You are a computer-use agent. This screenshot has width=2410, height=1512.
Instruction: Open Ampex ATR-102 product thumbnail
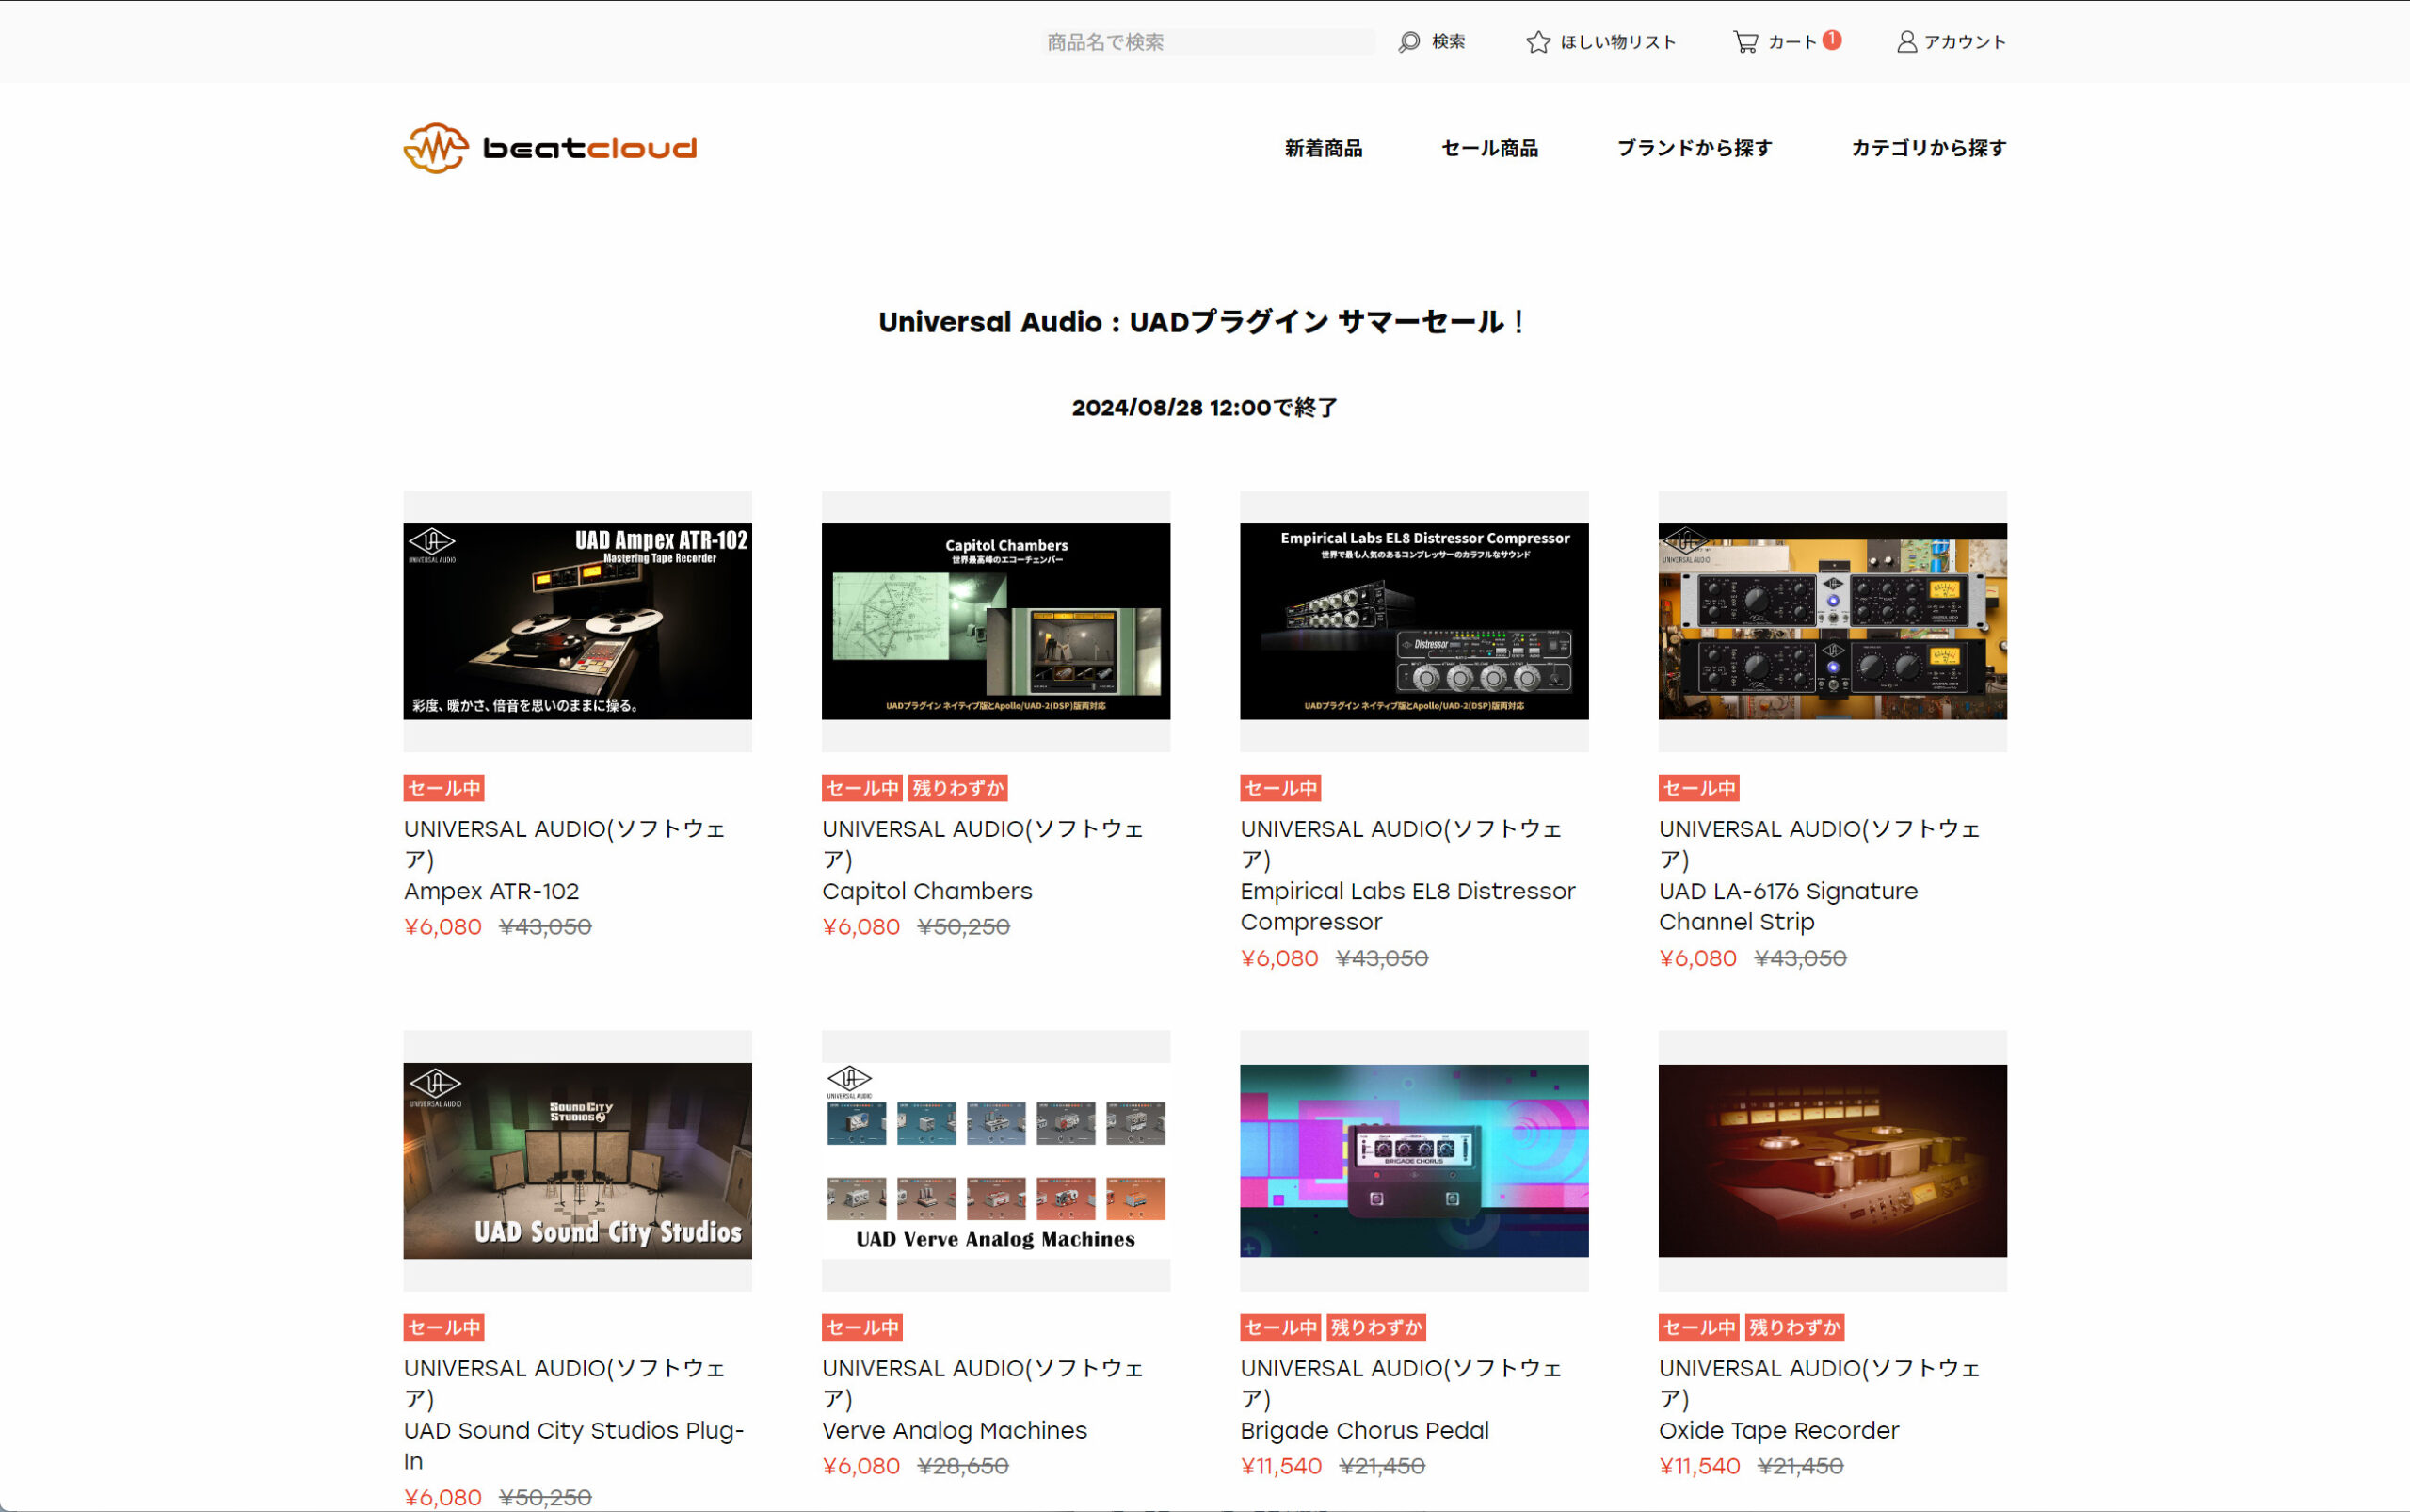(x=577, y=621)
